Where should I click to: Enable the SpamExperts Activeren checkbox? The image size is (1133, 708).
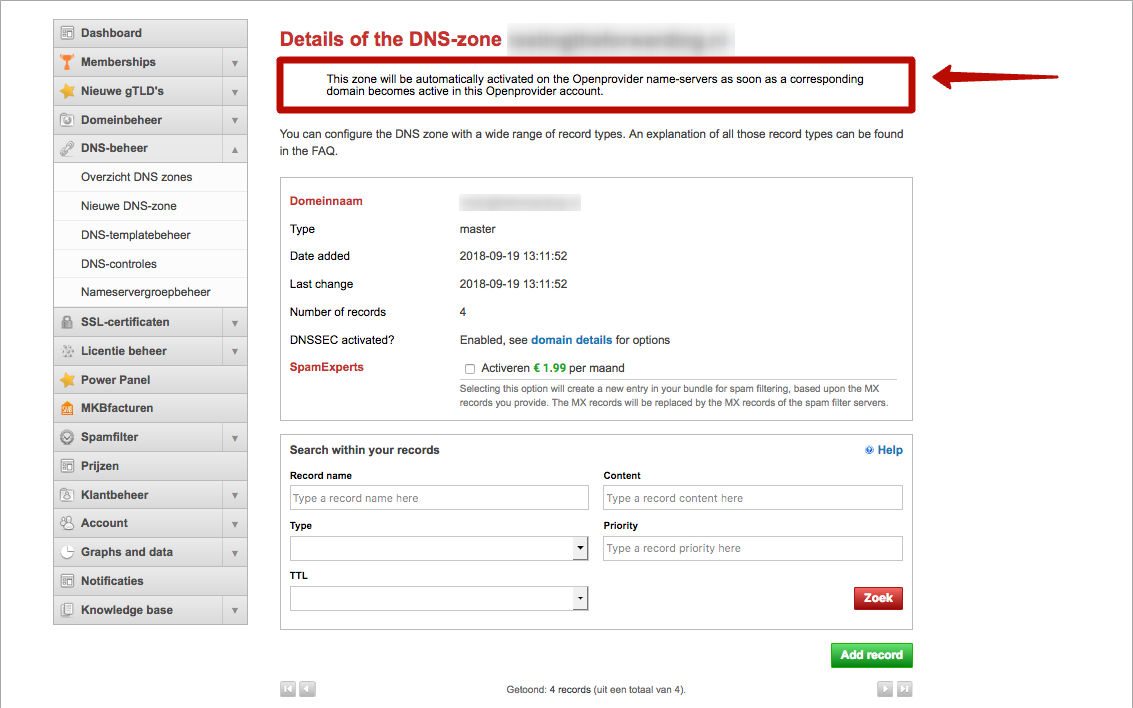click(470, 368)
